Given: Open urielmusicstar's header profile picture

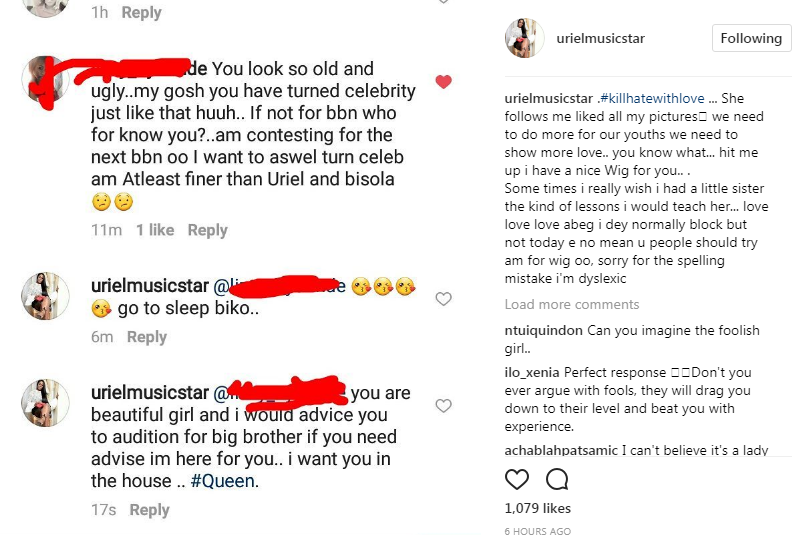Looking at the screenshot, I should coord(524,39).
